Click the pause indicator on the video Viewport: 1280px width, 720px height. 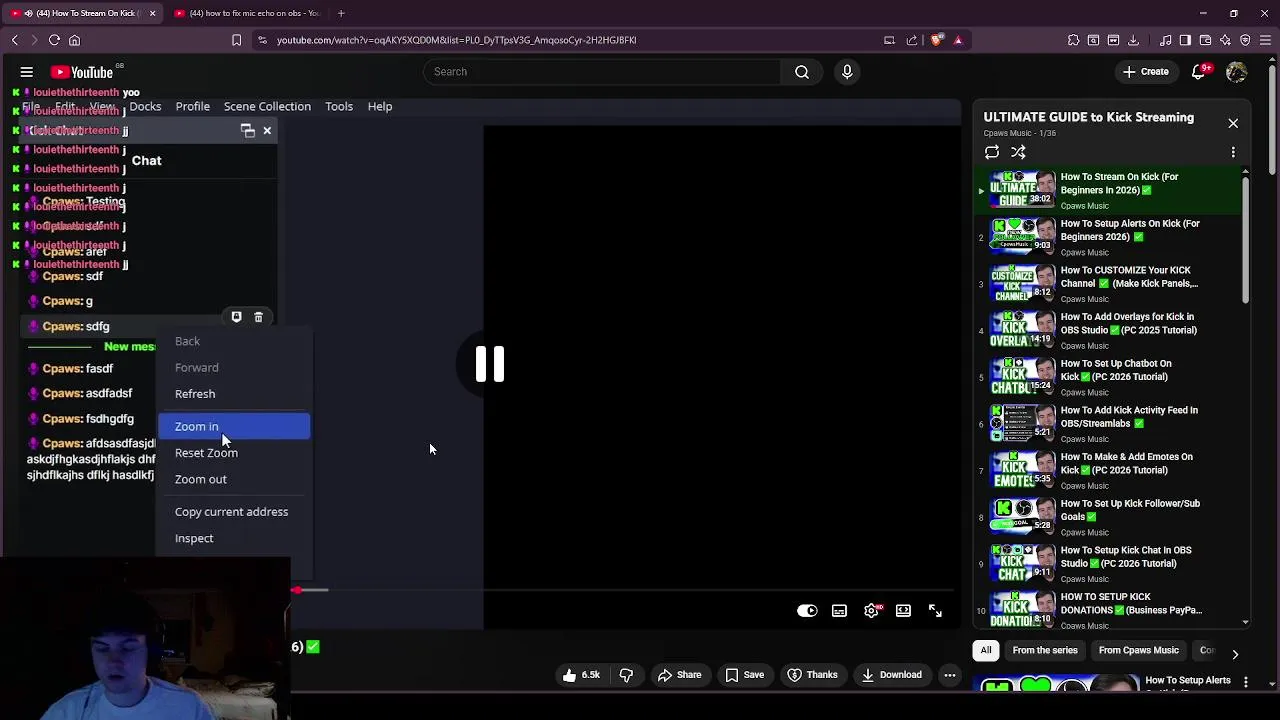490,364
